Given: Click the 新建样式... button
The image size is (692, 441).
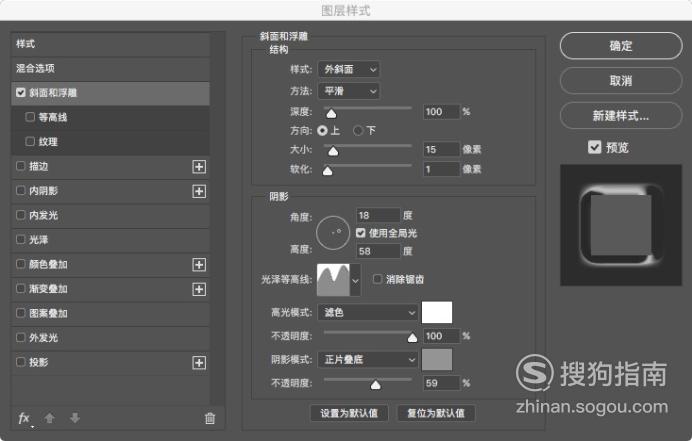Looking at the screenshot, I should 621,116.
